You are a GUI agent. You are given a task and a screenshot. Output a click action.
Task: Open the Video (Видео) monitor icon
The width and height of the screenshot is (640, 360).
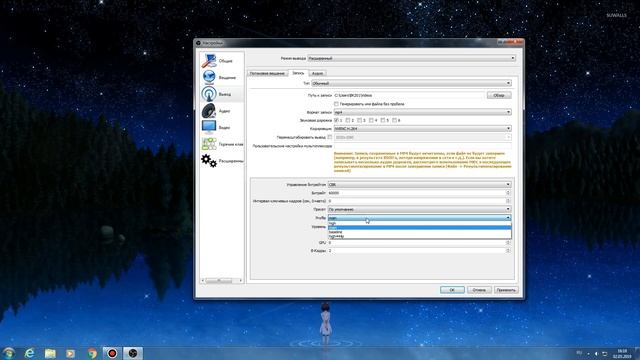[209, 127]
